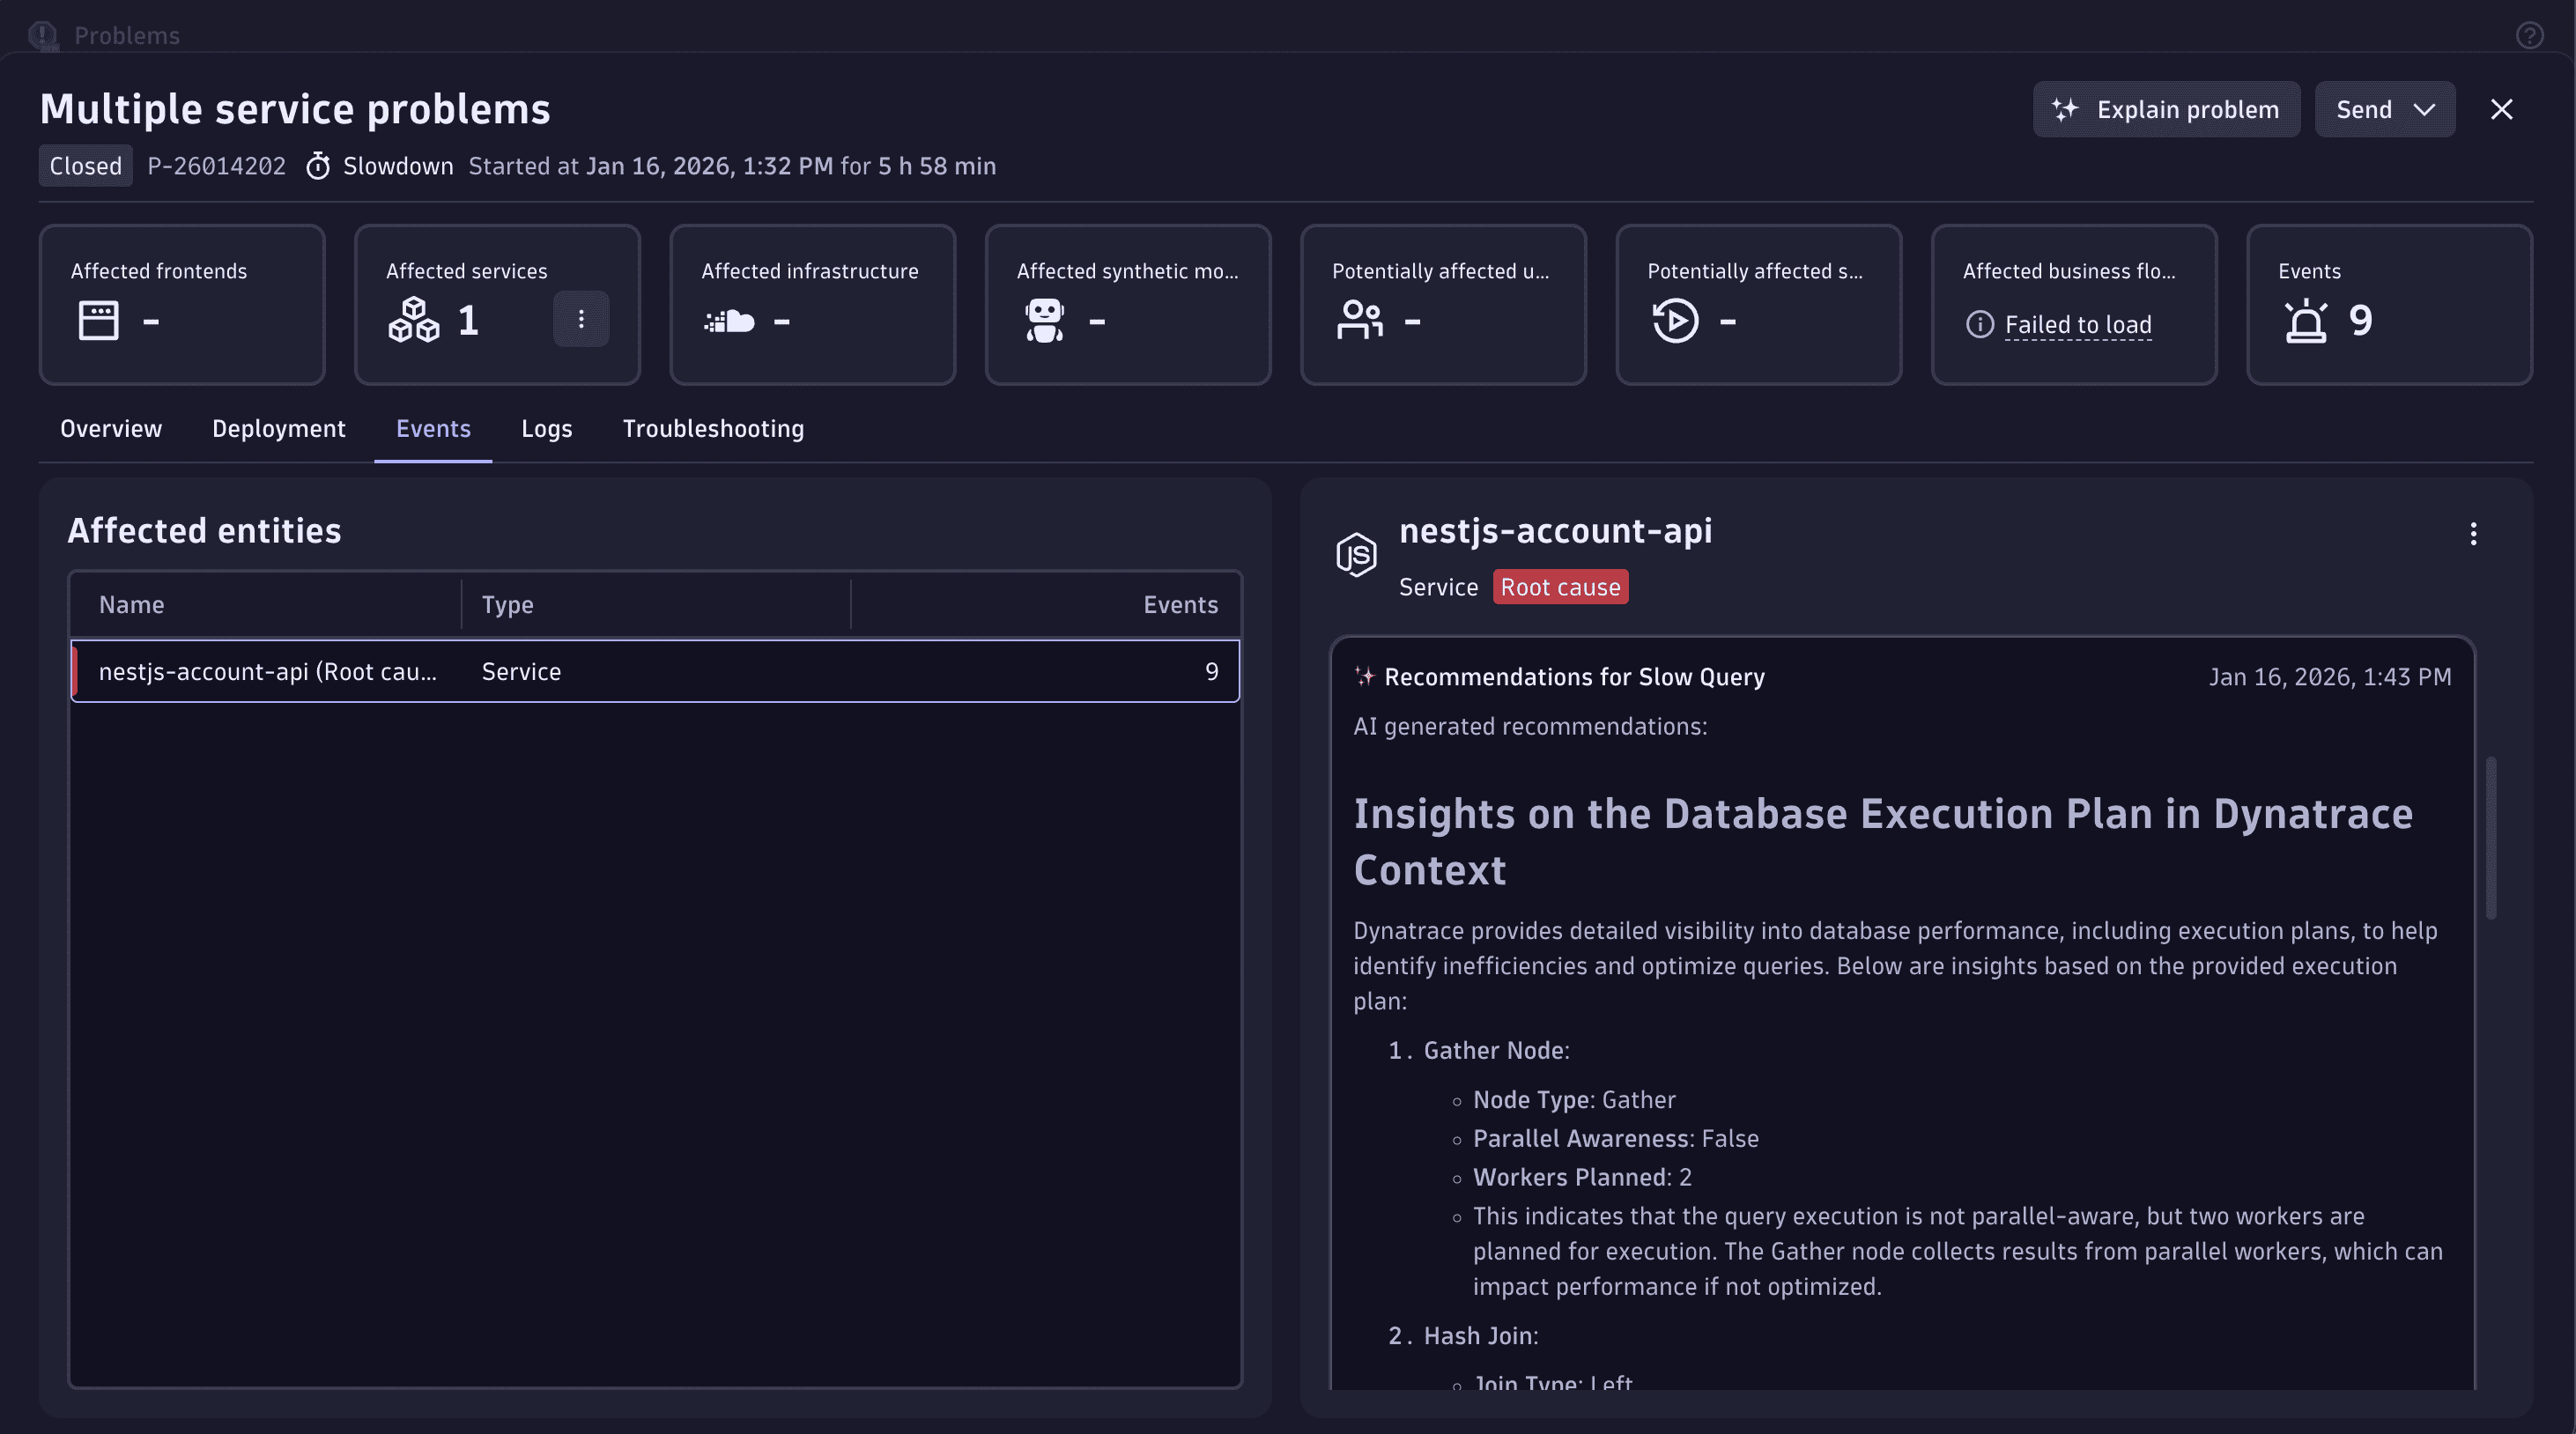
Task: Click the Explain problem button
Action: pyautogui.click(x=2166, y=109)
